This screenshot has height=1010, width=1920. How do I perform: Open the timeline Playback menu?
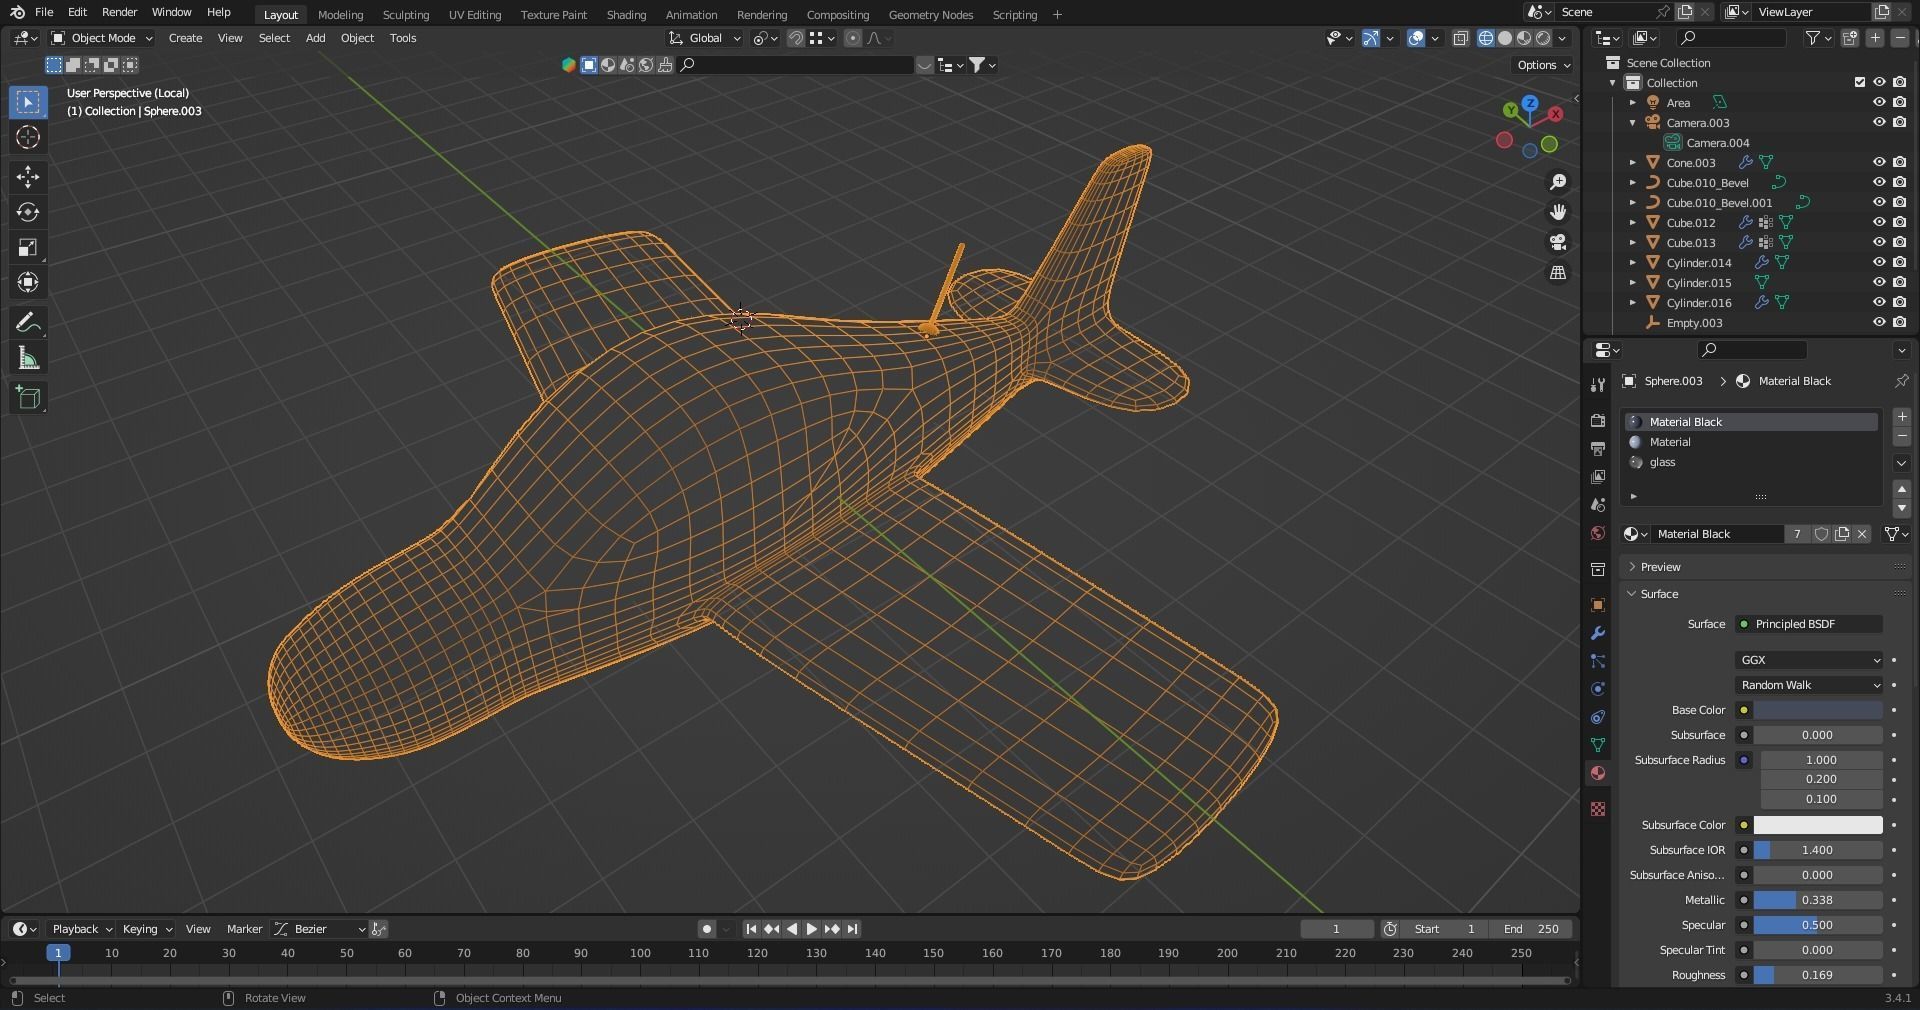(x=82, y=929)
